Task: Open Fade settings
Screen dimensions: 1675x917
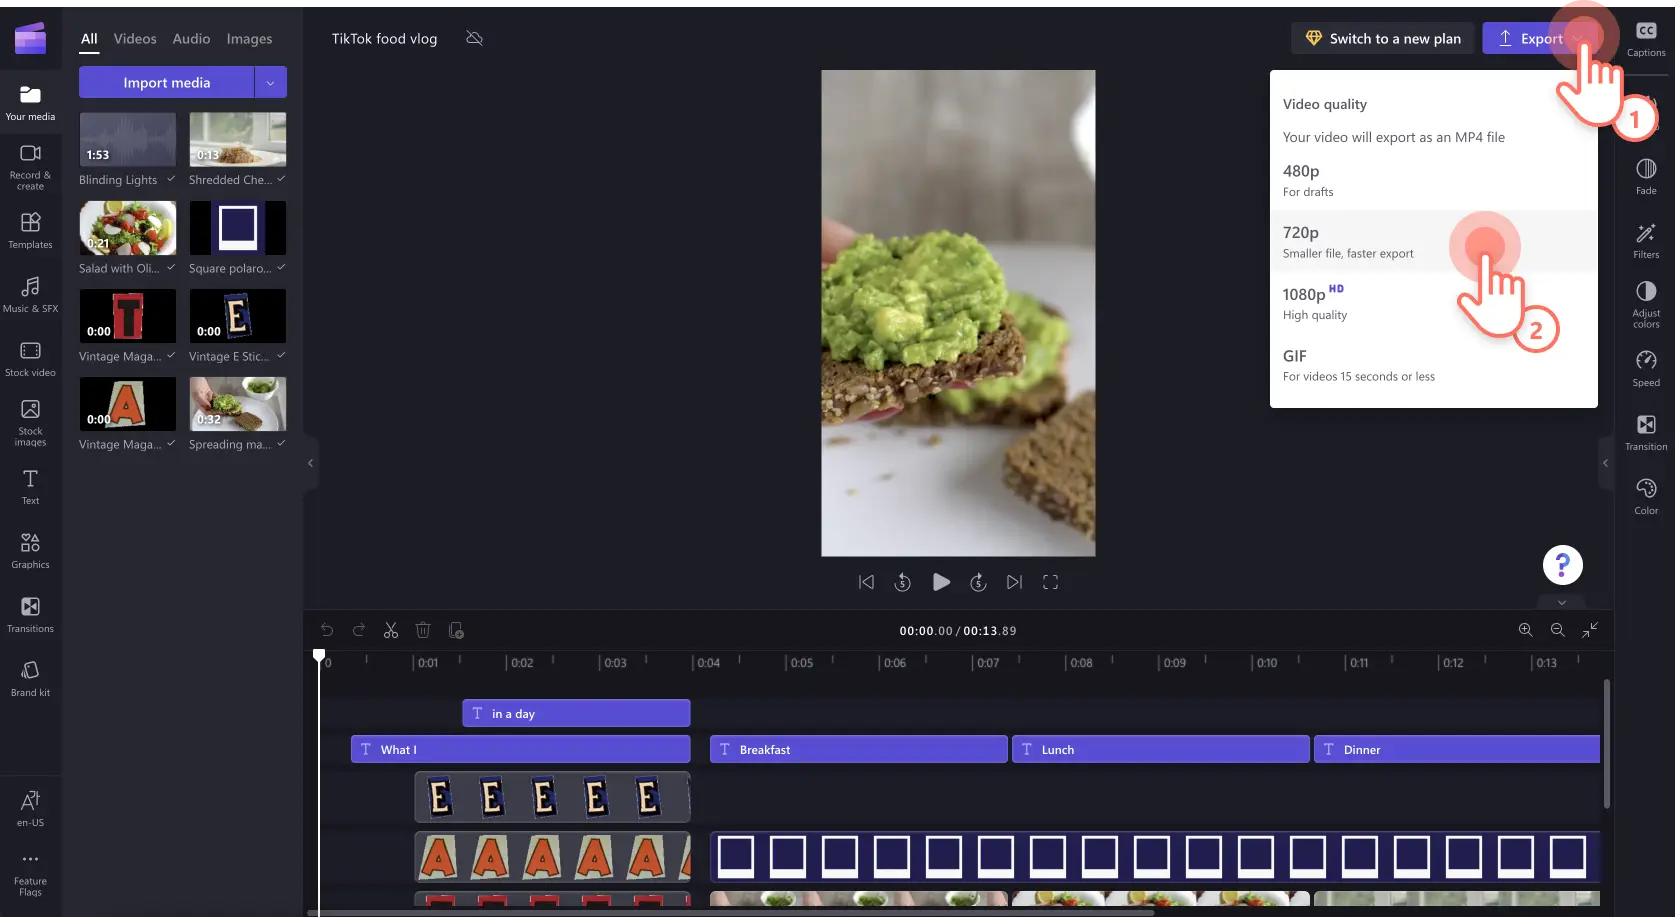Action: pyautogui.click(x=1646, y=176)
